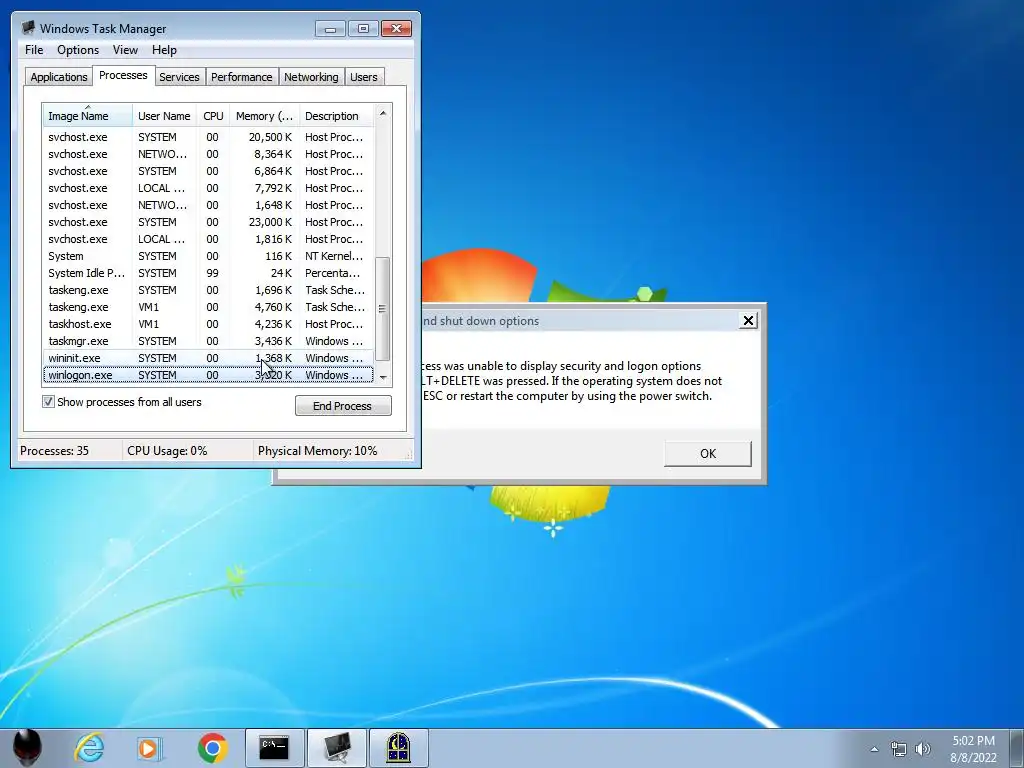Click End Process button
The height and width of the screenshot is (768, 1024).
pos(343,406)
